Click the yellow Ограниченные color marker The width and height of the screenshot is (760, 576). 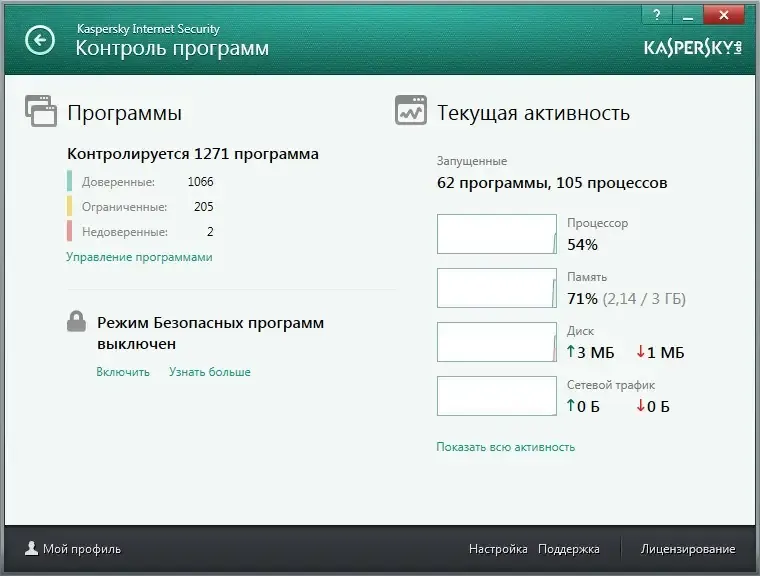tap(69, 206)
